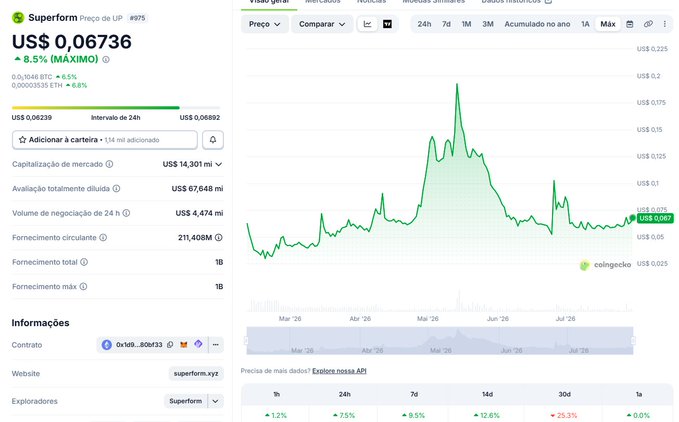
Task: Click info icon beside 211,408M value
Action: point(219,237)
